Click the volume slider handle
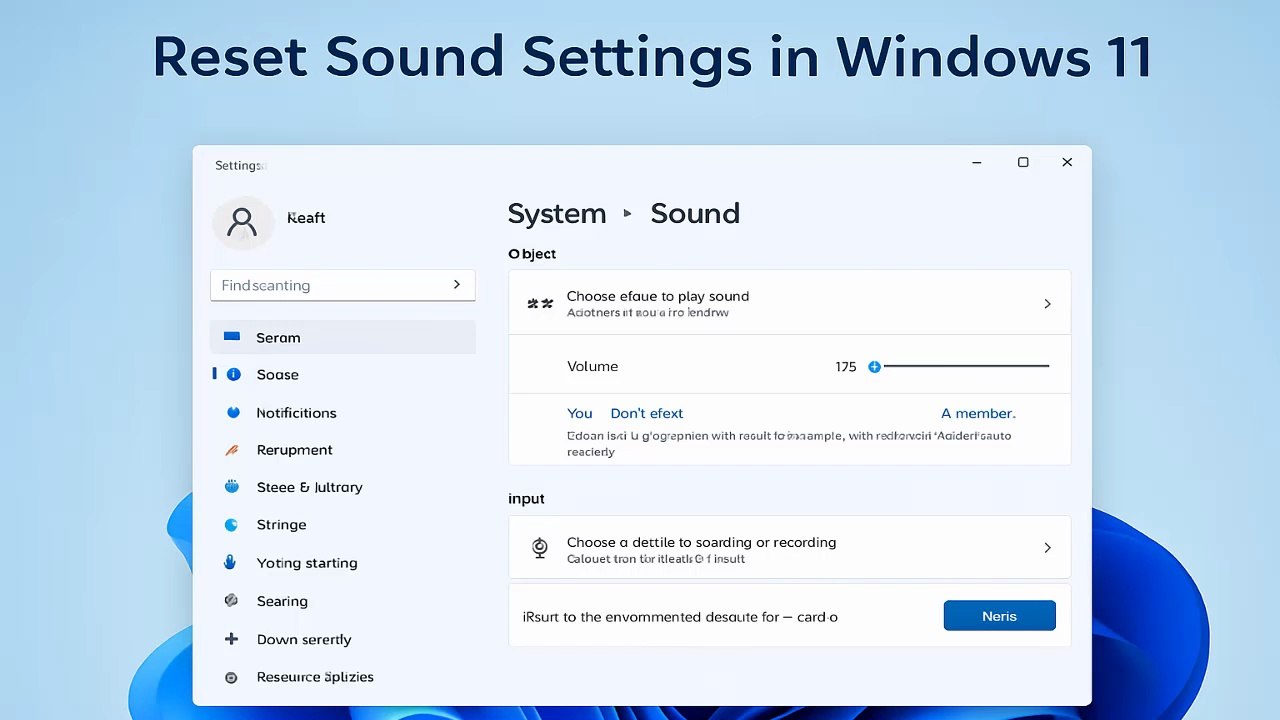The height and width of the screenshot is (720, 1280). click(875, 367)
